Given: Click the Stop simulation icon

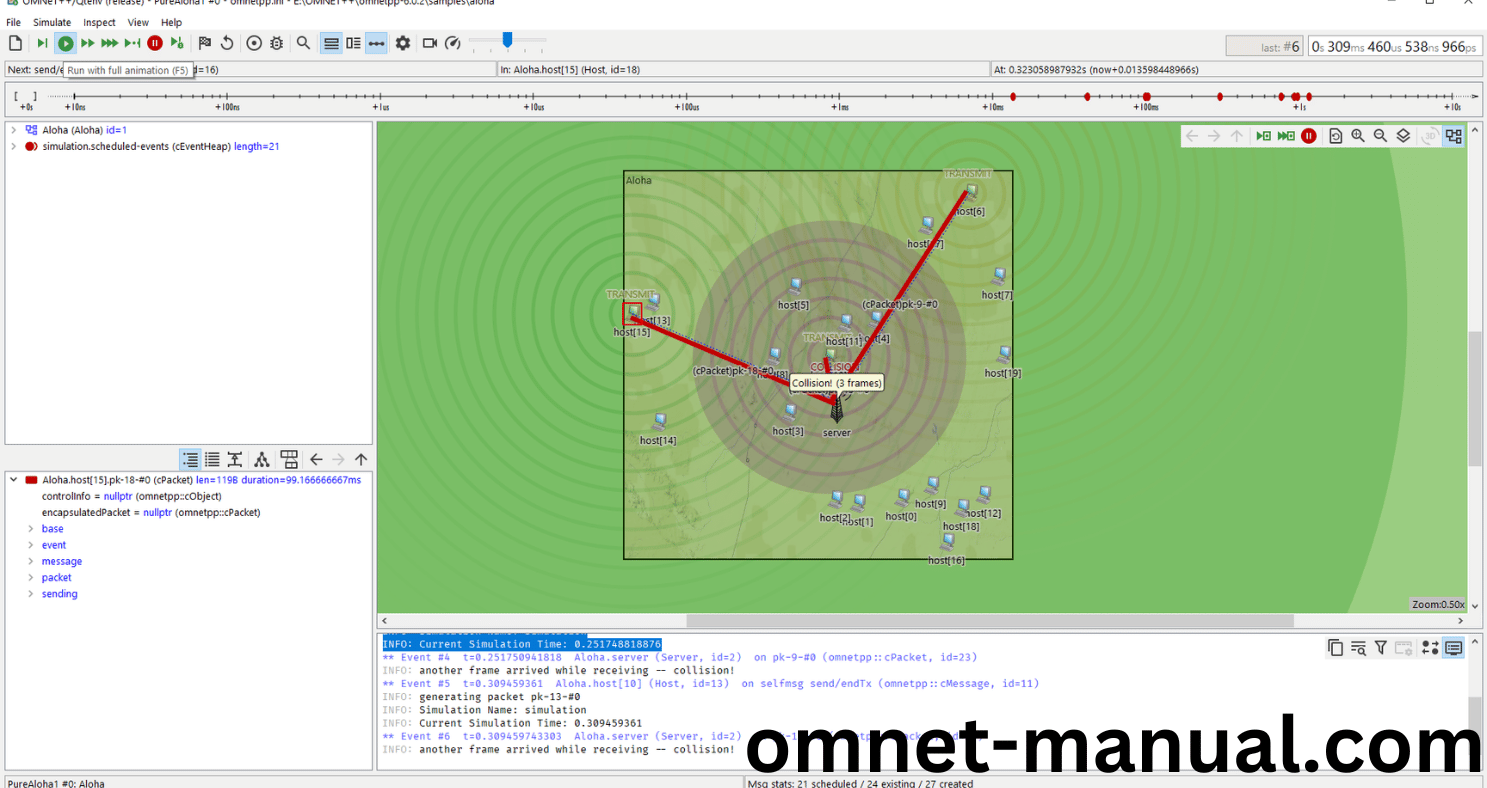Looking at the screenshot, I should point(155,43).
